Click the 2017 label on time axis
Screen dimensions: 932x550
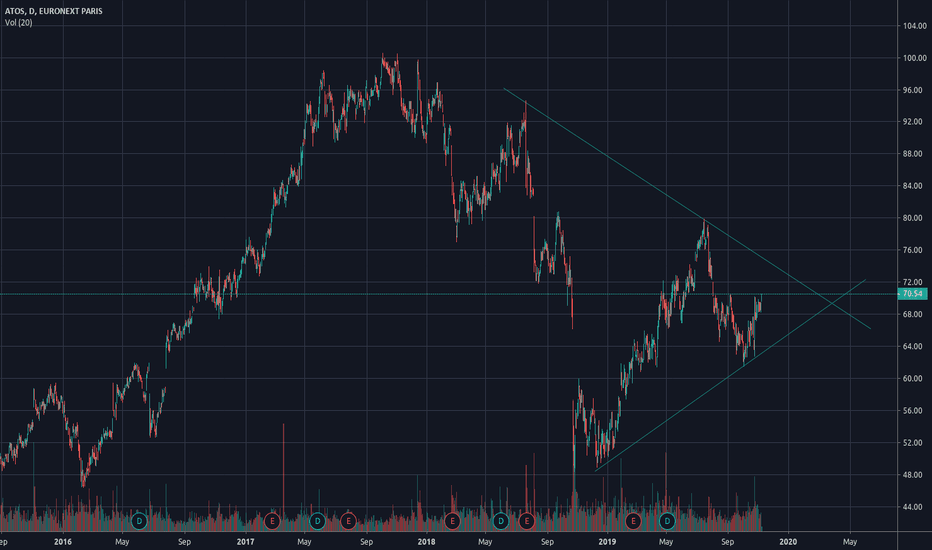point(245,542)
